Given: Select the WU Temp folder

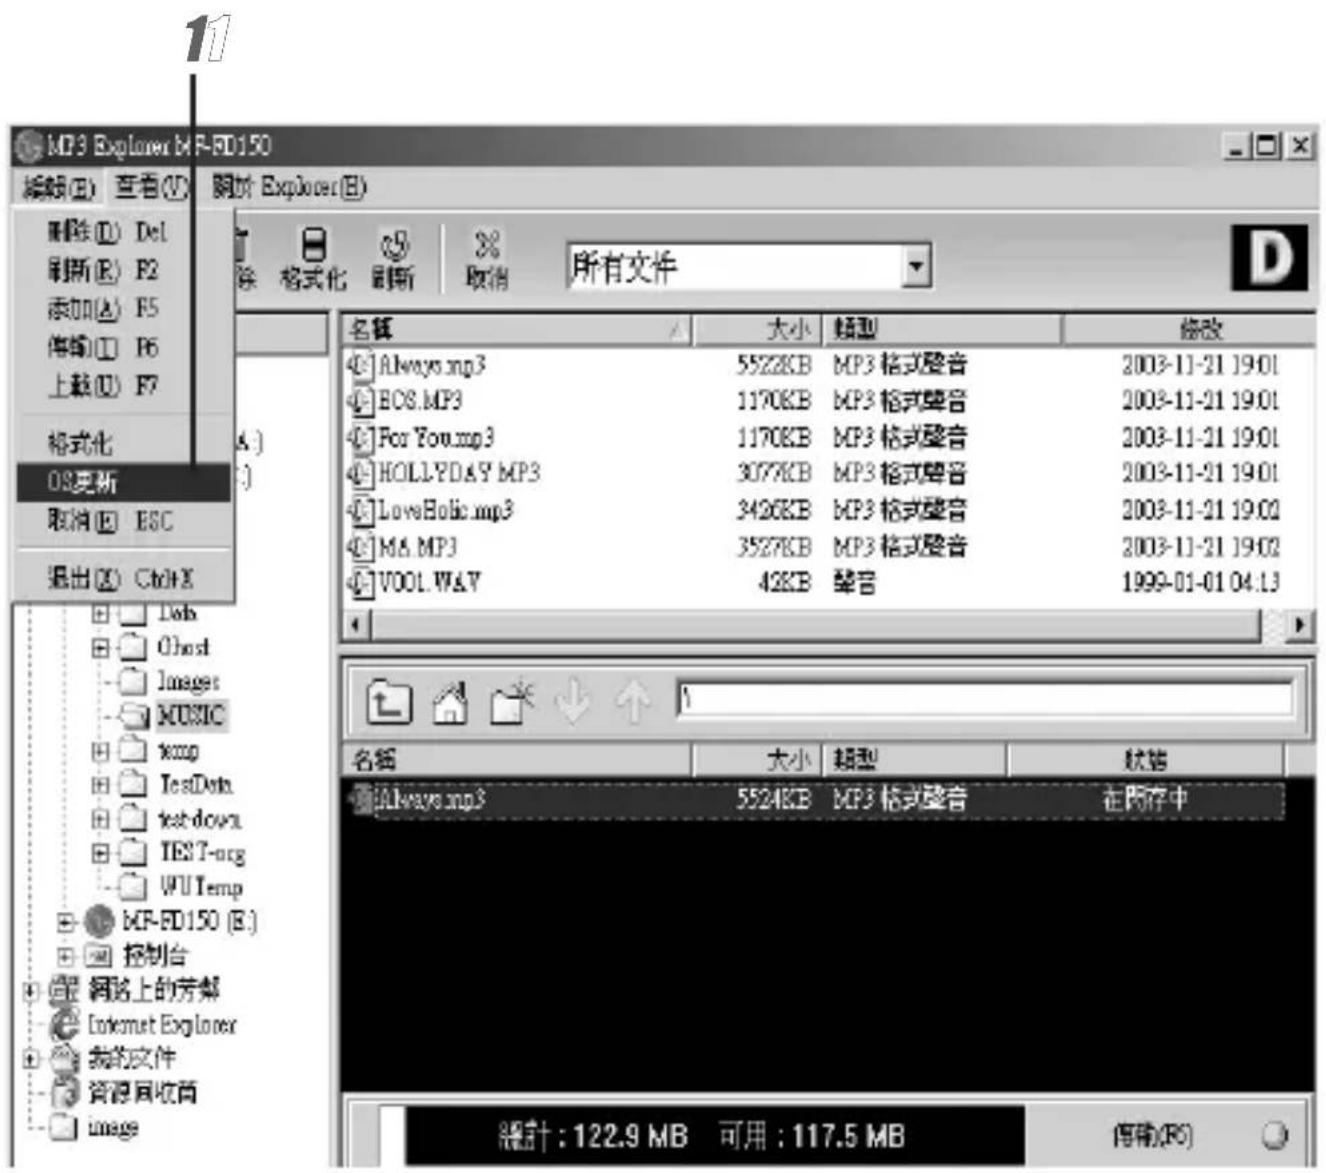Looking at the screenshot, I should pyautogui.click(x=180, y=886).
